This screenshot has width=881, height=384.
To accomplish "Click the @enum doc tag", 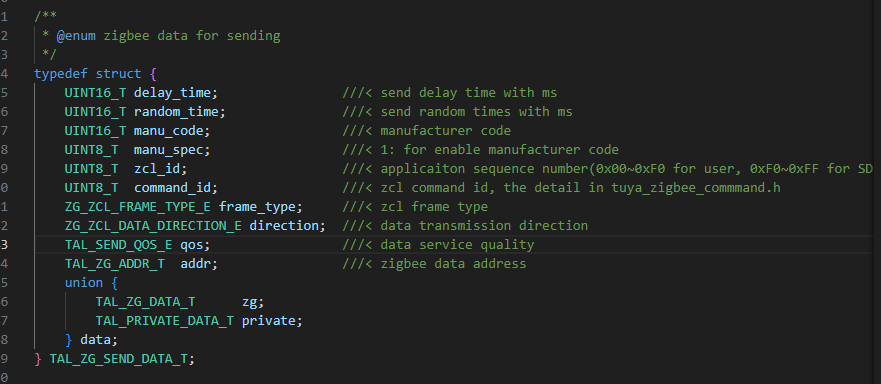I will (x=76, y=36).
